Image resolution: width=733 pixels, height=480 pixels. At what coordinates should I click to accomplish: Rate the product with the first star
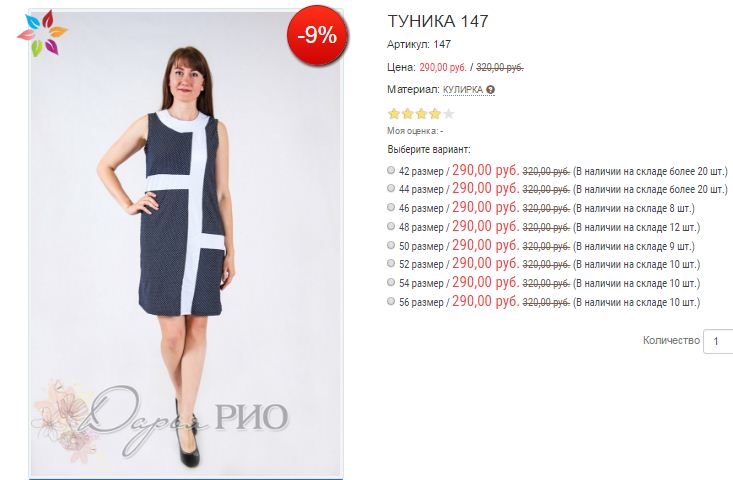click(394, 114)
